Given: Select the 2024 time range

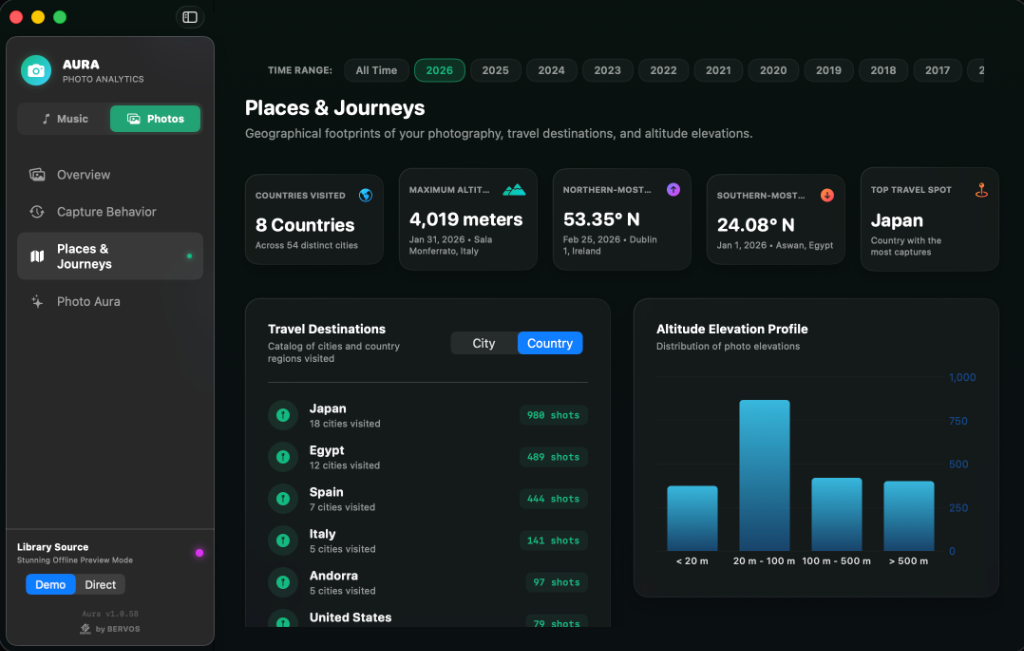Looking at the screenshot, I should tap(551, 71).
